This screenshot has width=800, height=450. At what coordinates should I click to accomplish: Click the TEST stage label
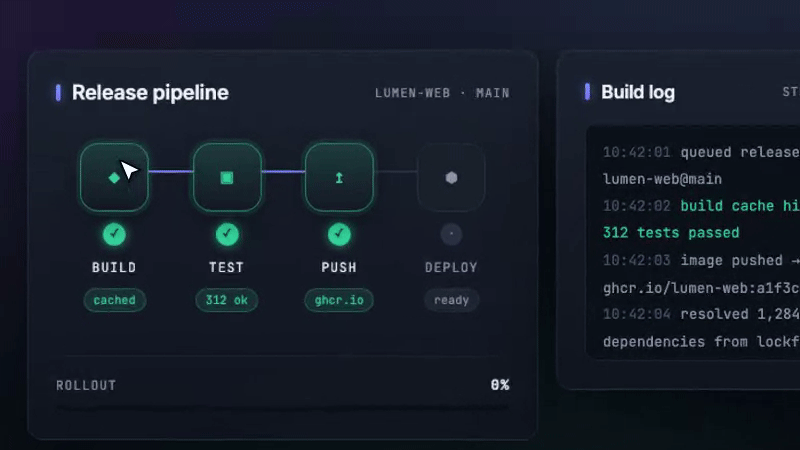tap(227, 267)
